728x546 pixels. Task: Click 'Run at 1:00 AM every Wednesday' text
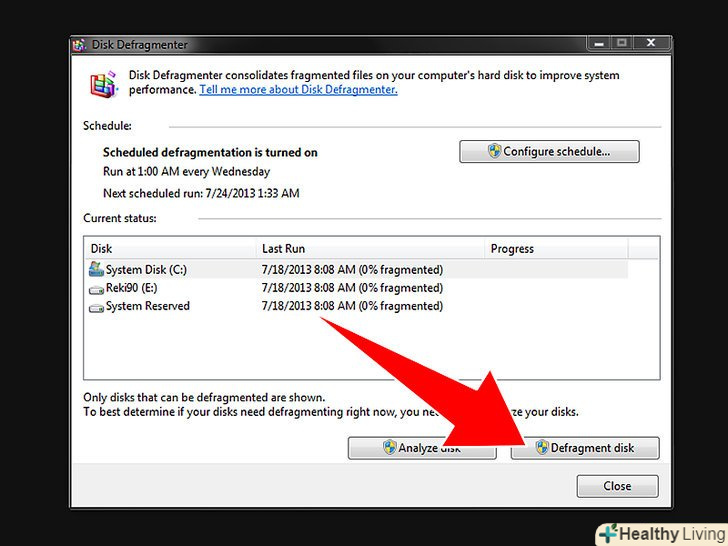[186, 172]
